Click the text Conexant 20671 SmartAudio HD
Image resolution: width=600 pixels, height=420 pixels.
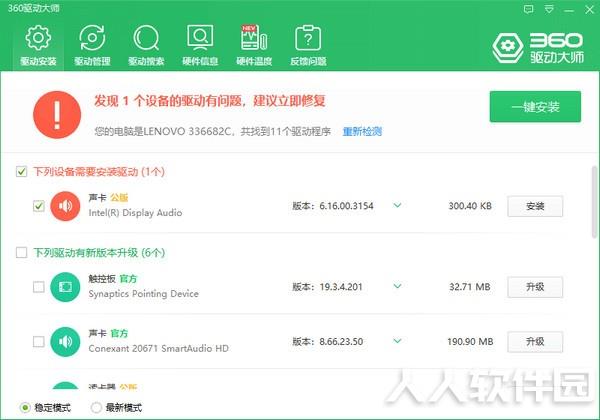[x=158, y=348]
